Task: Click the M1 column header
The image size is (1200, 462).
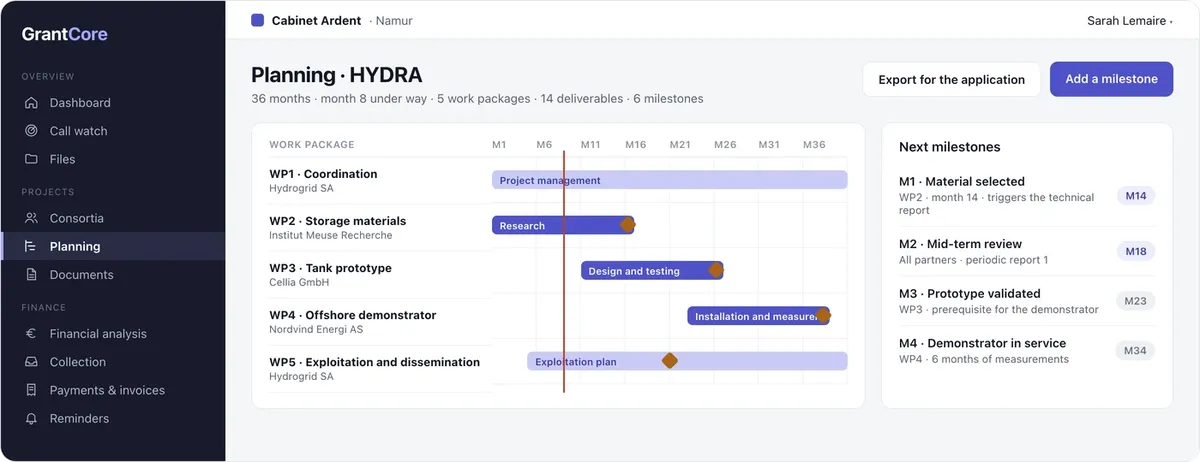Action: tap(499, 145)
